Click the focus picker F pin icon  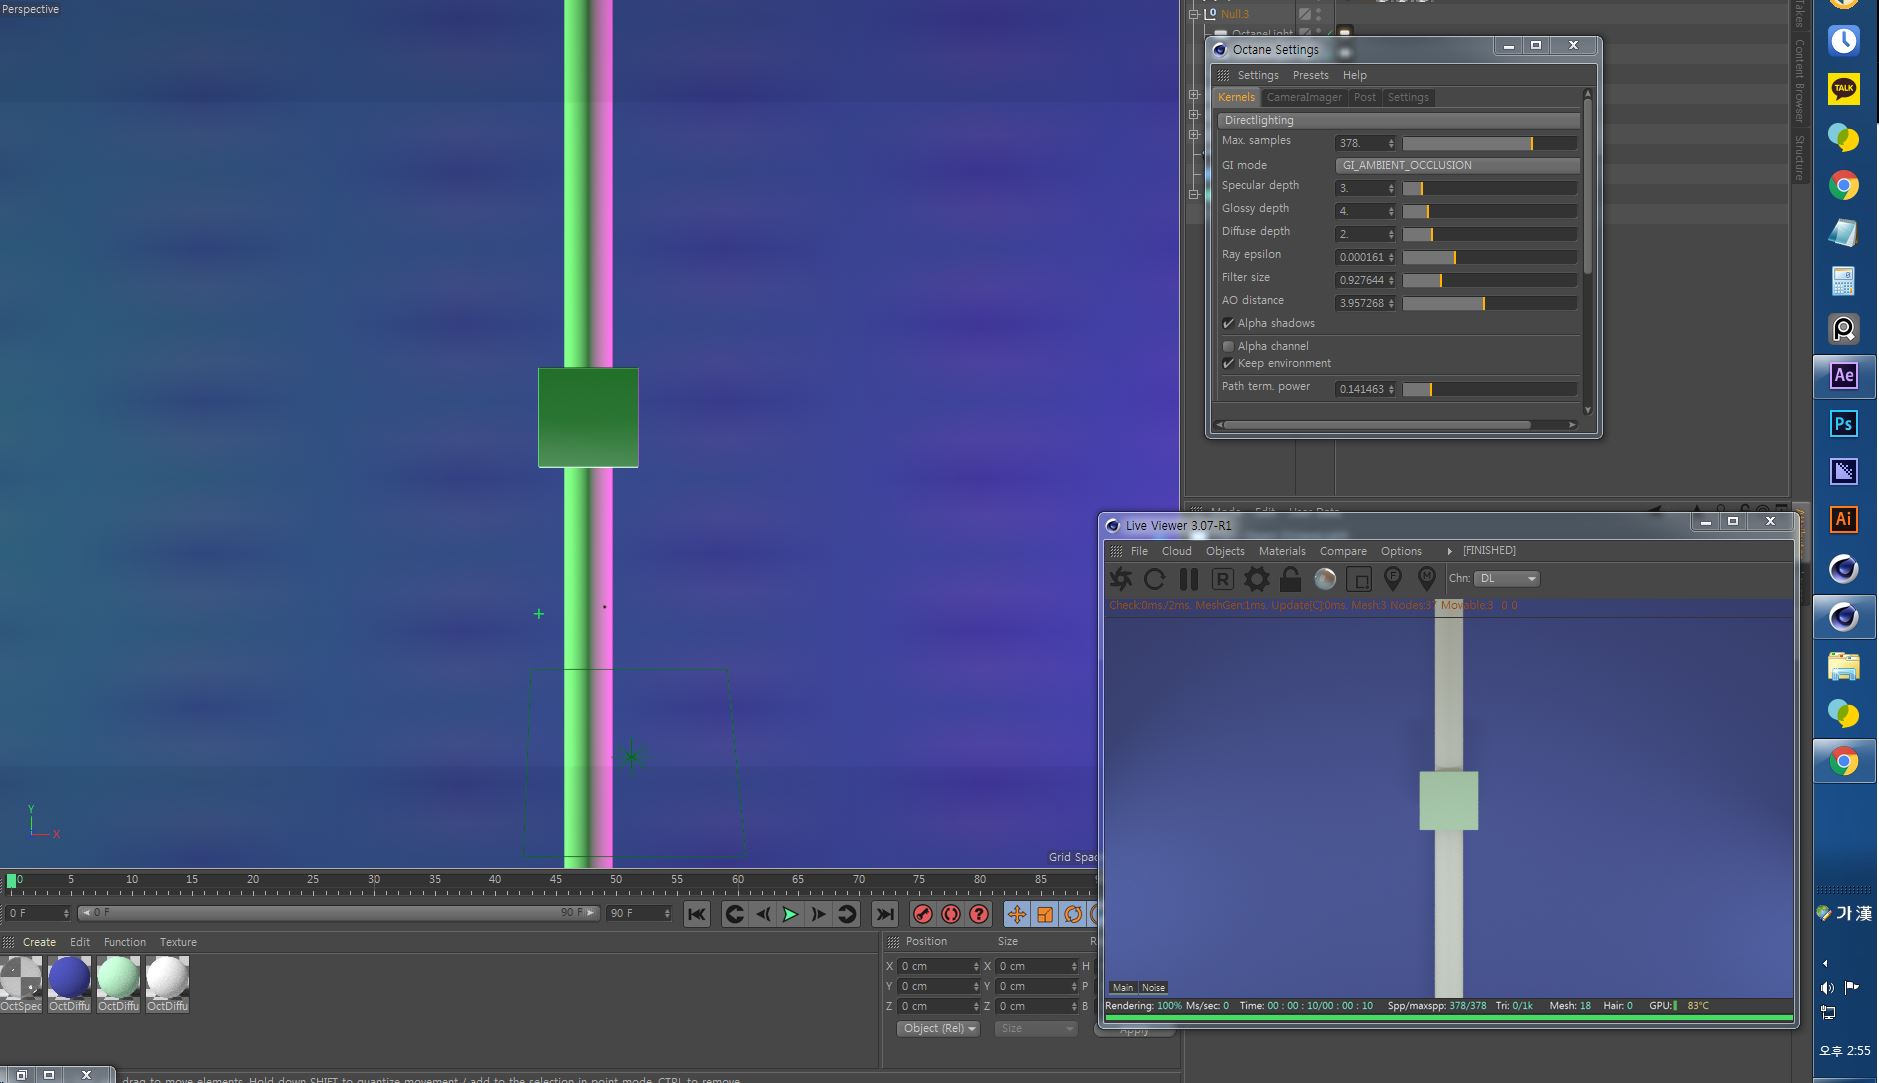pyautogui.click(x=1393, y=579)
